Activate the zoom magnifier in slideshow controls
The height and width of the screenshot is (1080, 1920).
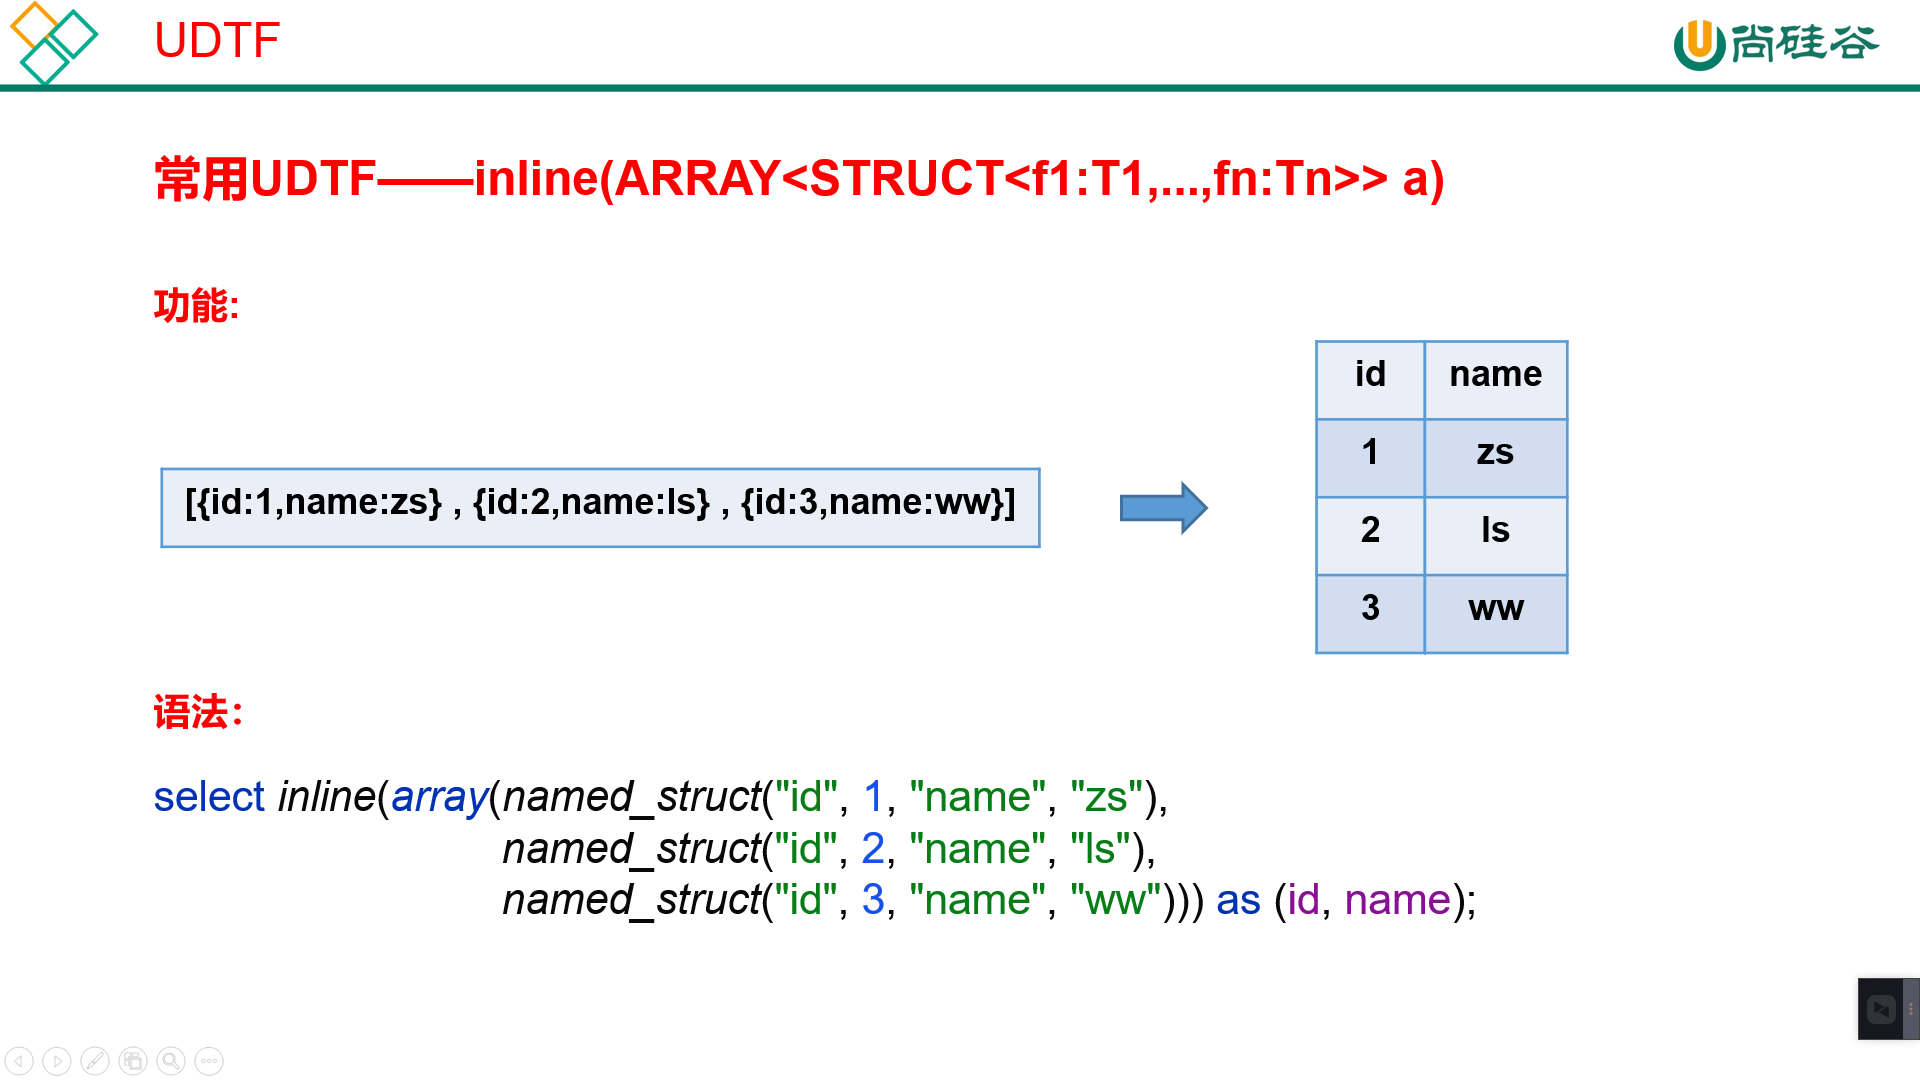tap(171, 1061)
